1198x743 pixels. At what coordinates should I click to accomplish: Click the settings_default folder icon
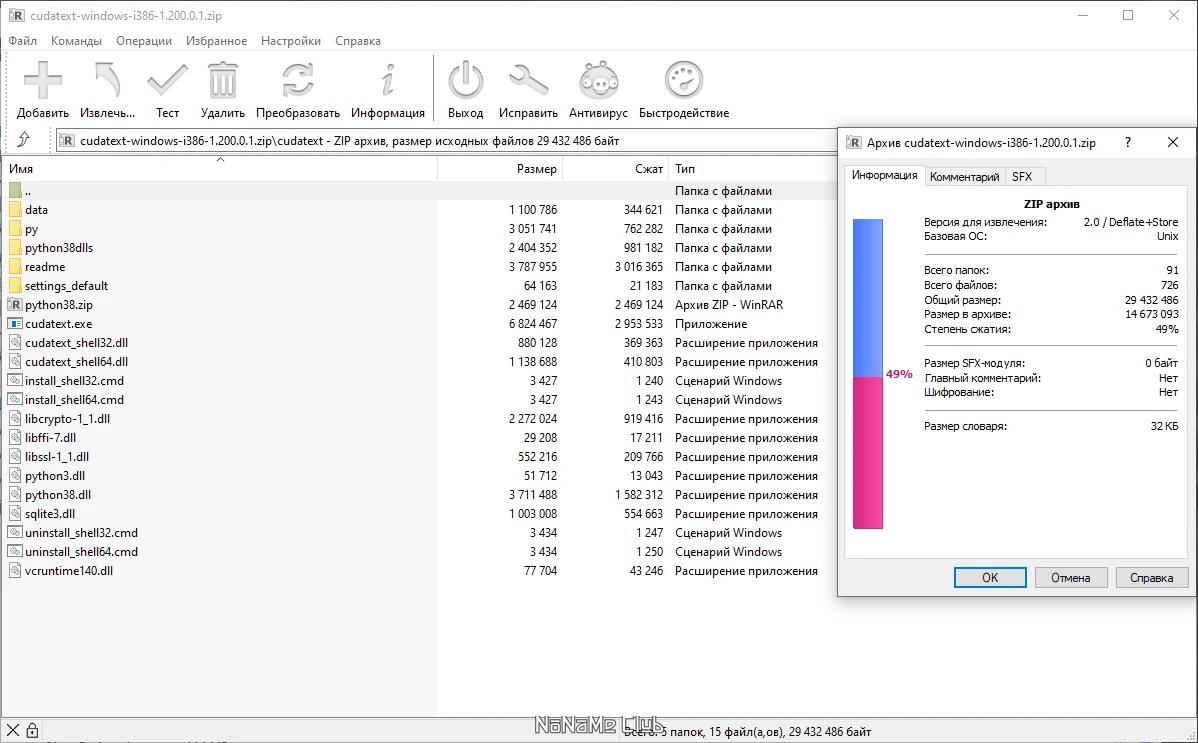(x=15, y=286)
